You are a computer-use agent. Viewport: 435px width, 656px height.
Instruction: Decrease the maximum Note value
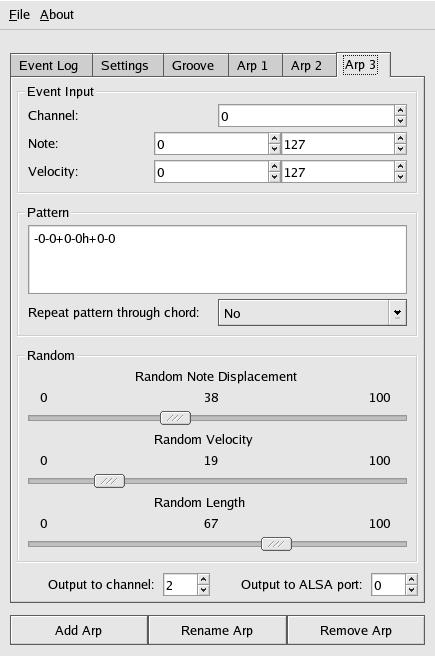pyautogui.click(x=400, y=149)
